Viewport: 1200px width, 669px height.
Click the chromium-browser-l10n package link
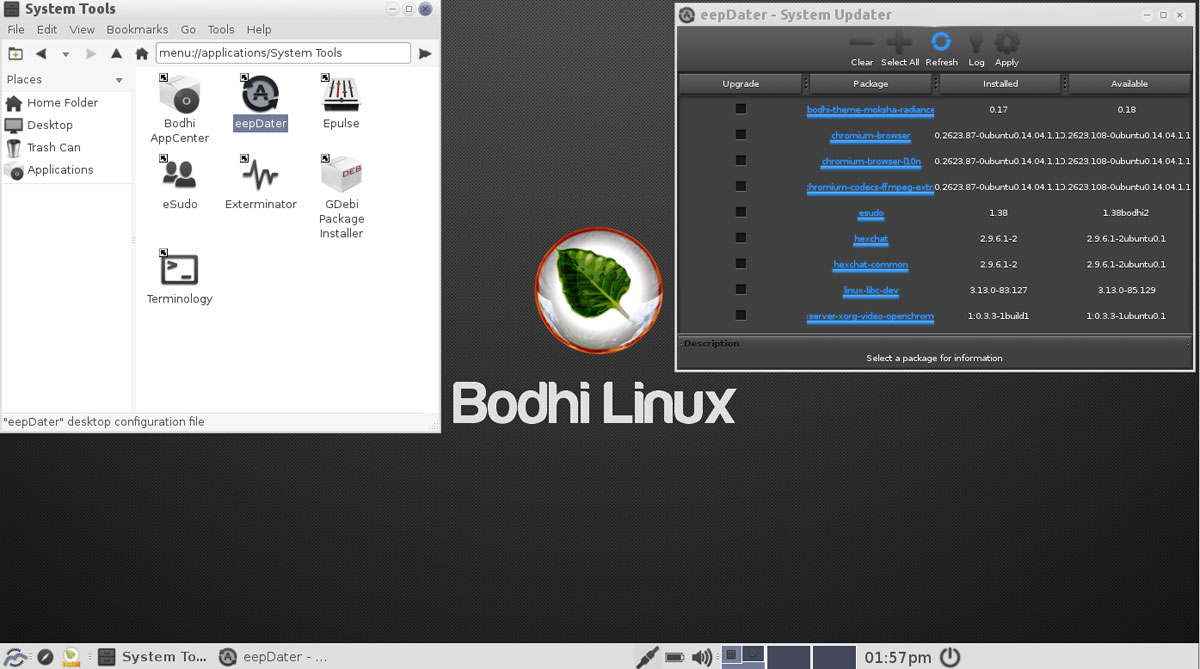(871, 162)
